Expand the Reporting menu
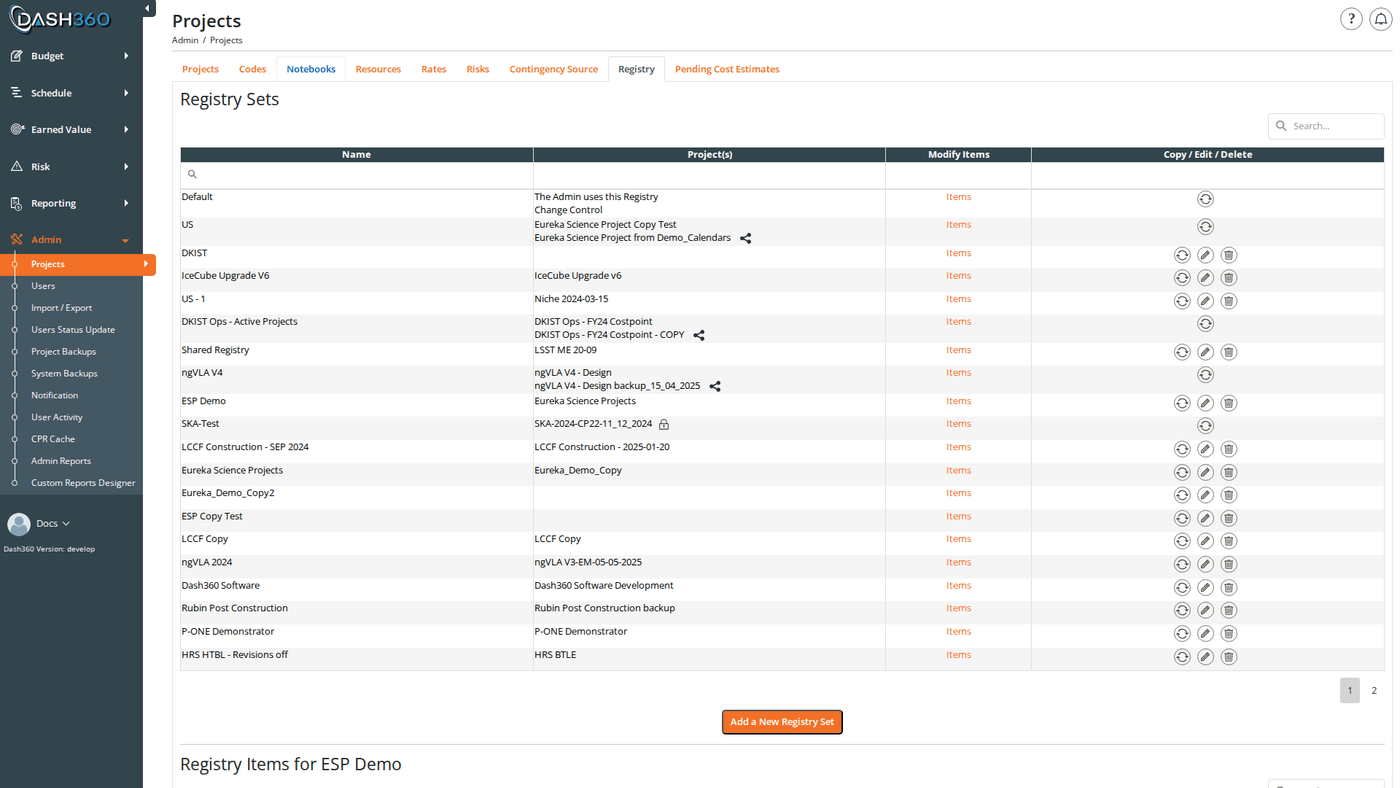The width and height of the screenshot is (1400, 788). pyautogui.click(x=71, y=203)
